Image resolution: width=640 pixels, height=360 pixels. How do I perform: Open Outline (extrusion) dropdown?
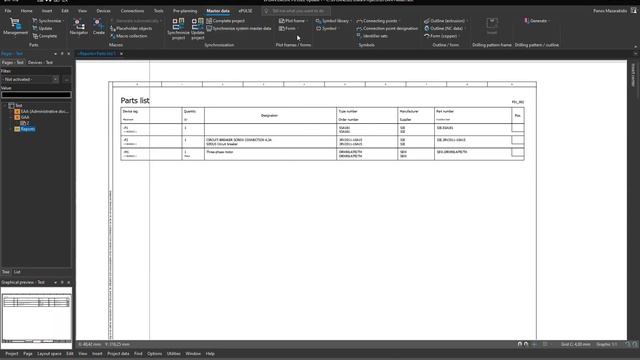pos(446,20)
